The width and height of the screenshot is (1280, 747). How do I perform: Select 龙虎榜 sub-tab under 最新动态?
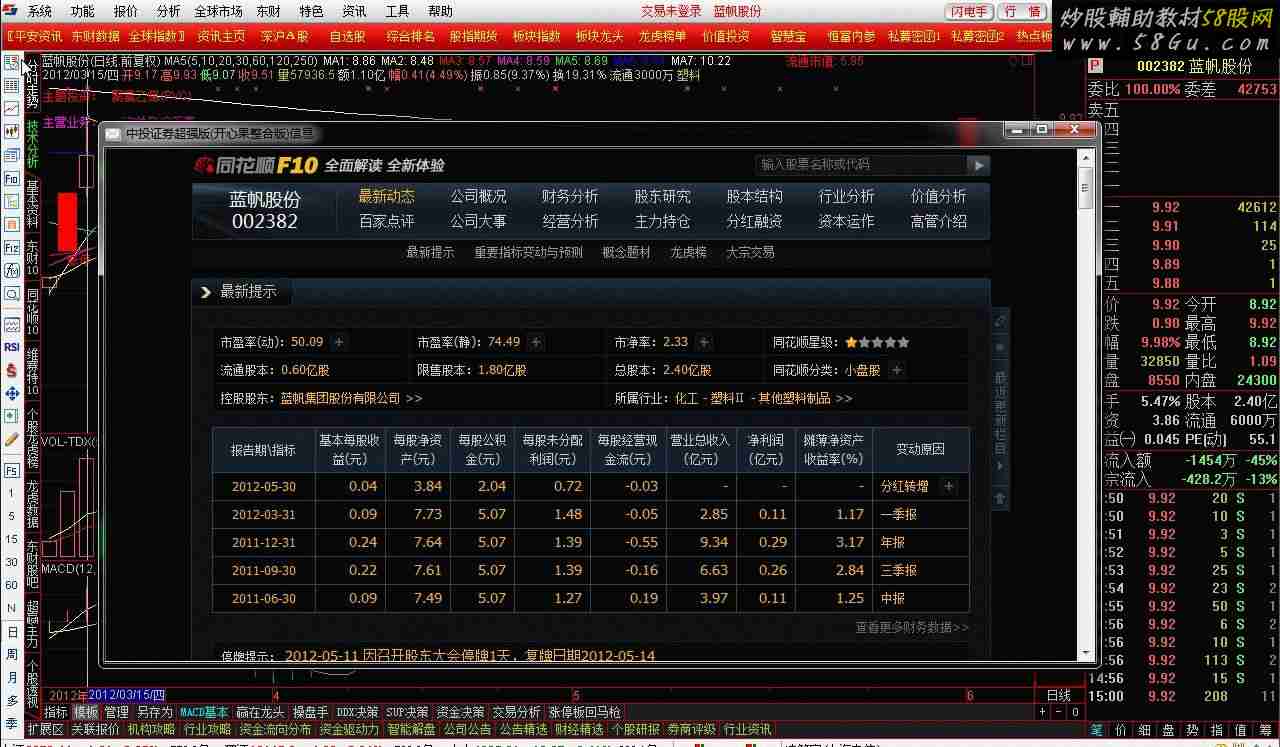tap(688, 252)
